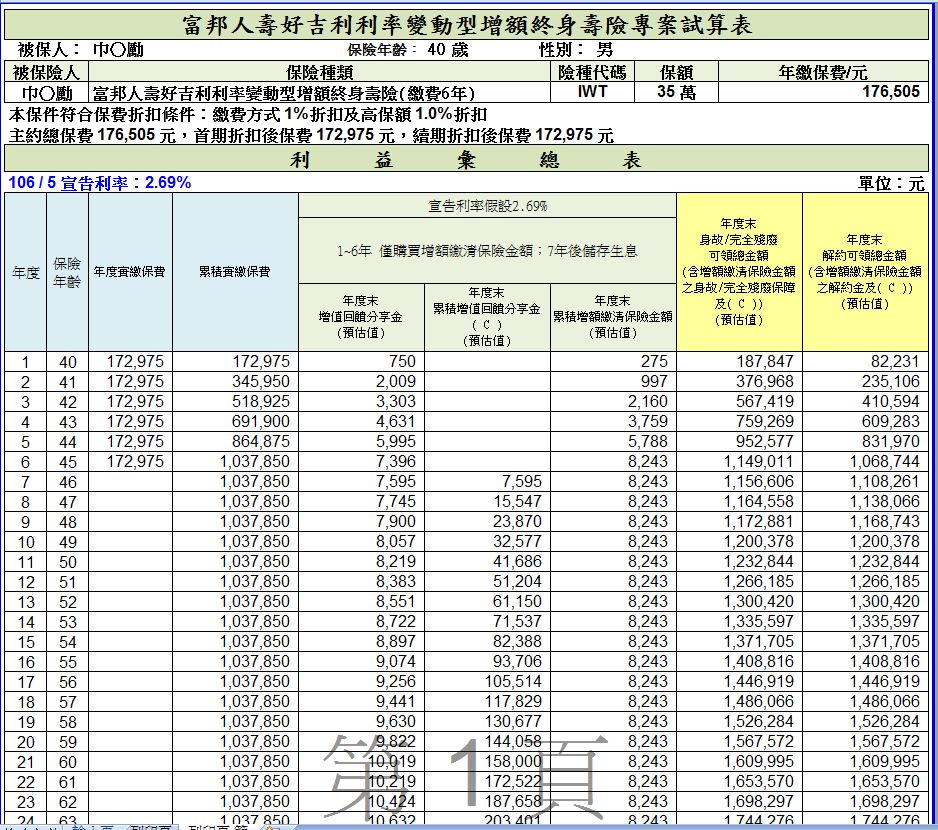Click the cell containing 345,950
Image resolution: width=938 pixels, height=830 pixels.
click(235, 381)
